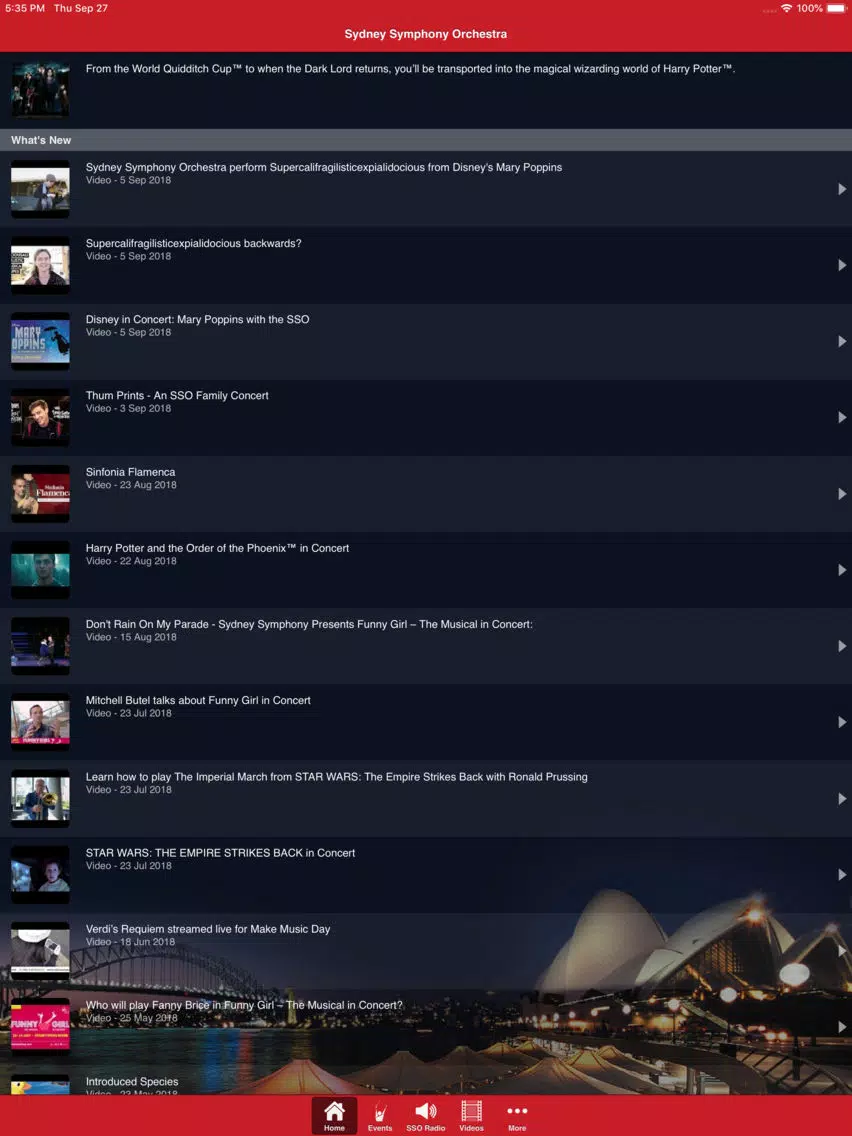Tap arrow beside Thum Prints family concert
This screenshot has width=852, height=1136.
tap(842, 418)
